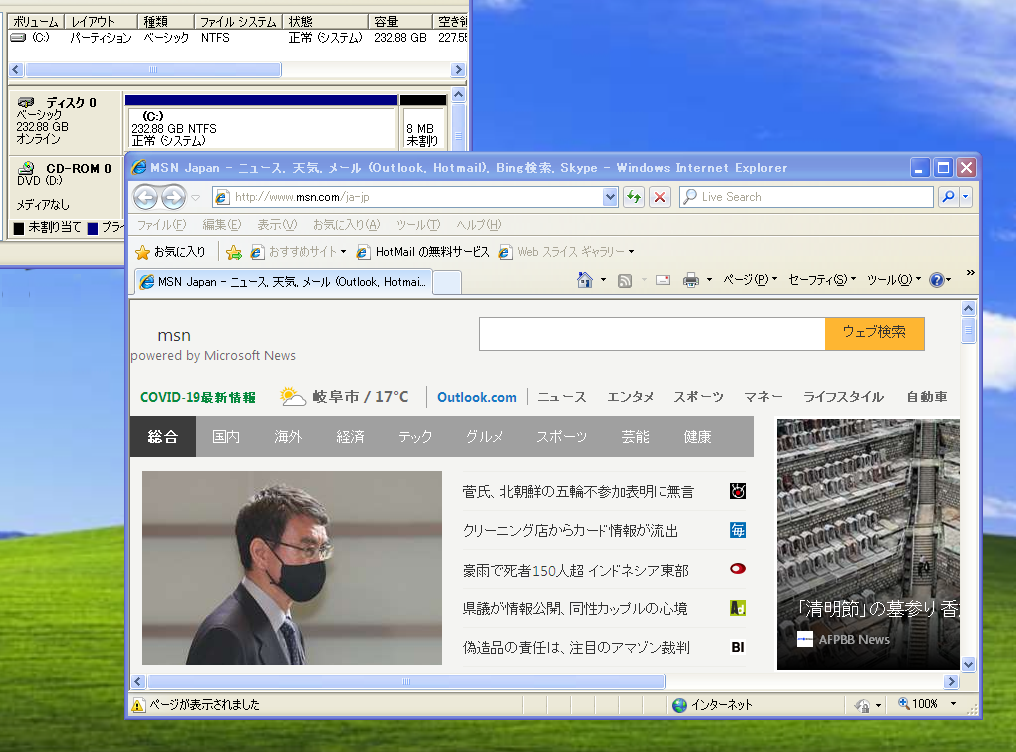Click the Print icon in command bar
The image size is (1016, 752).
pos(691,280)
